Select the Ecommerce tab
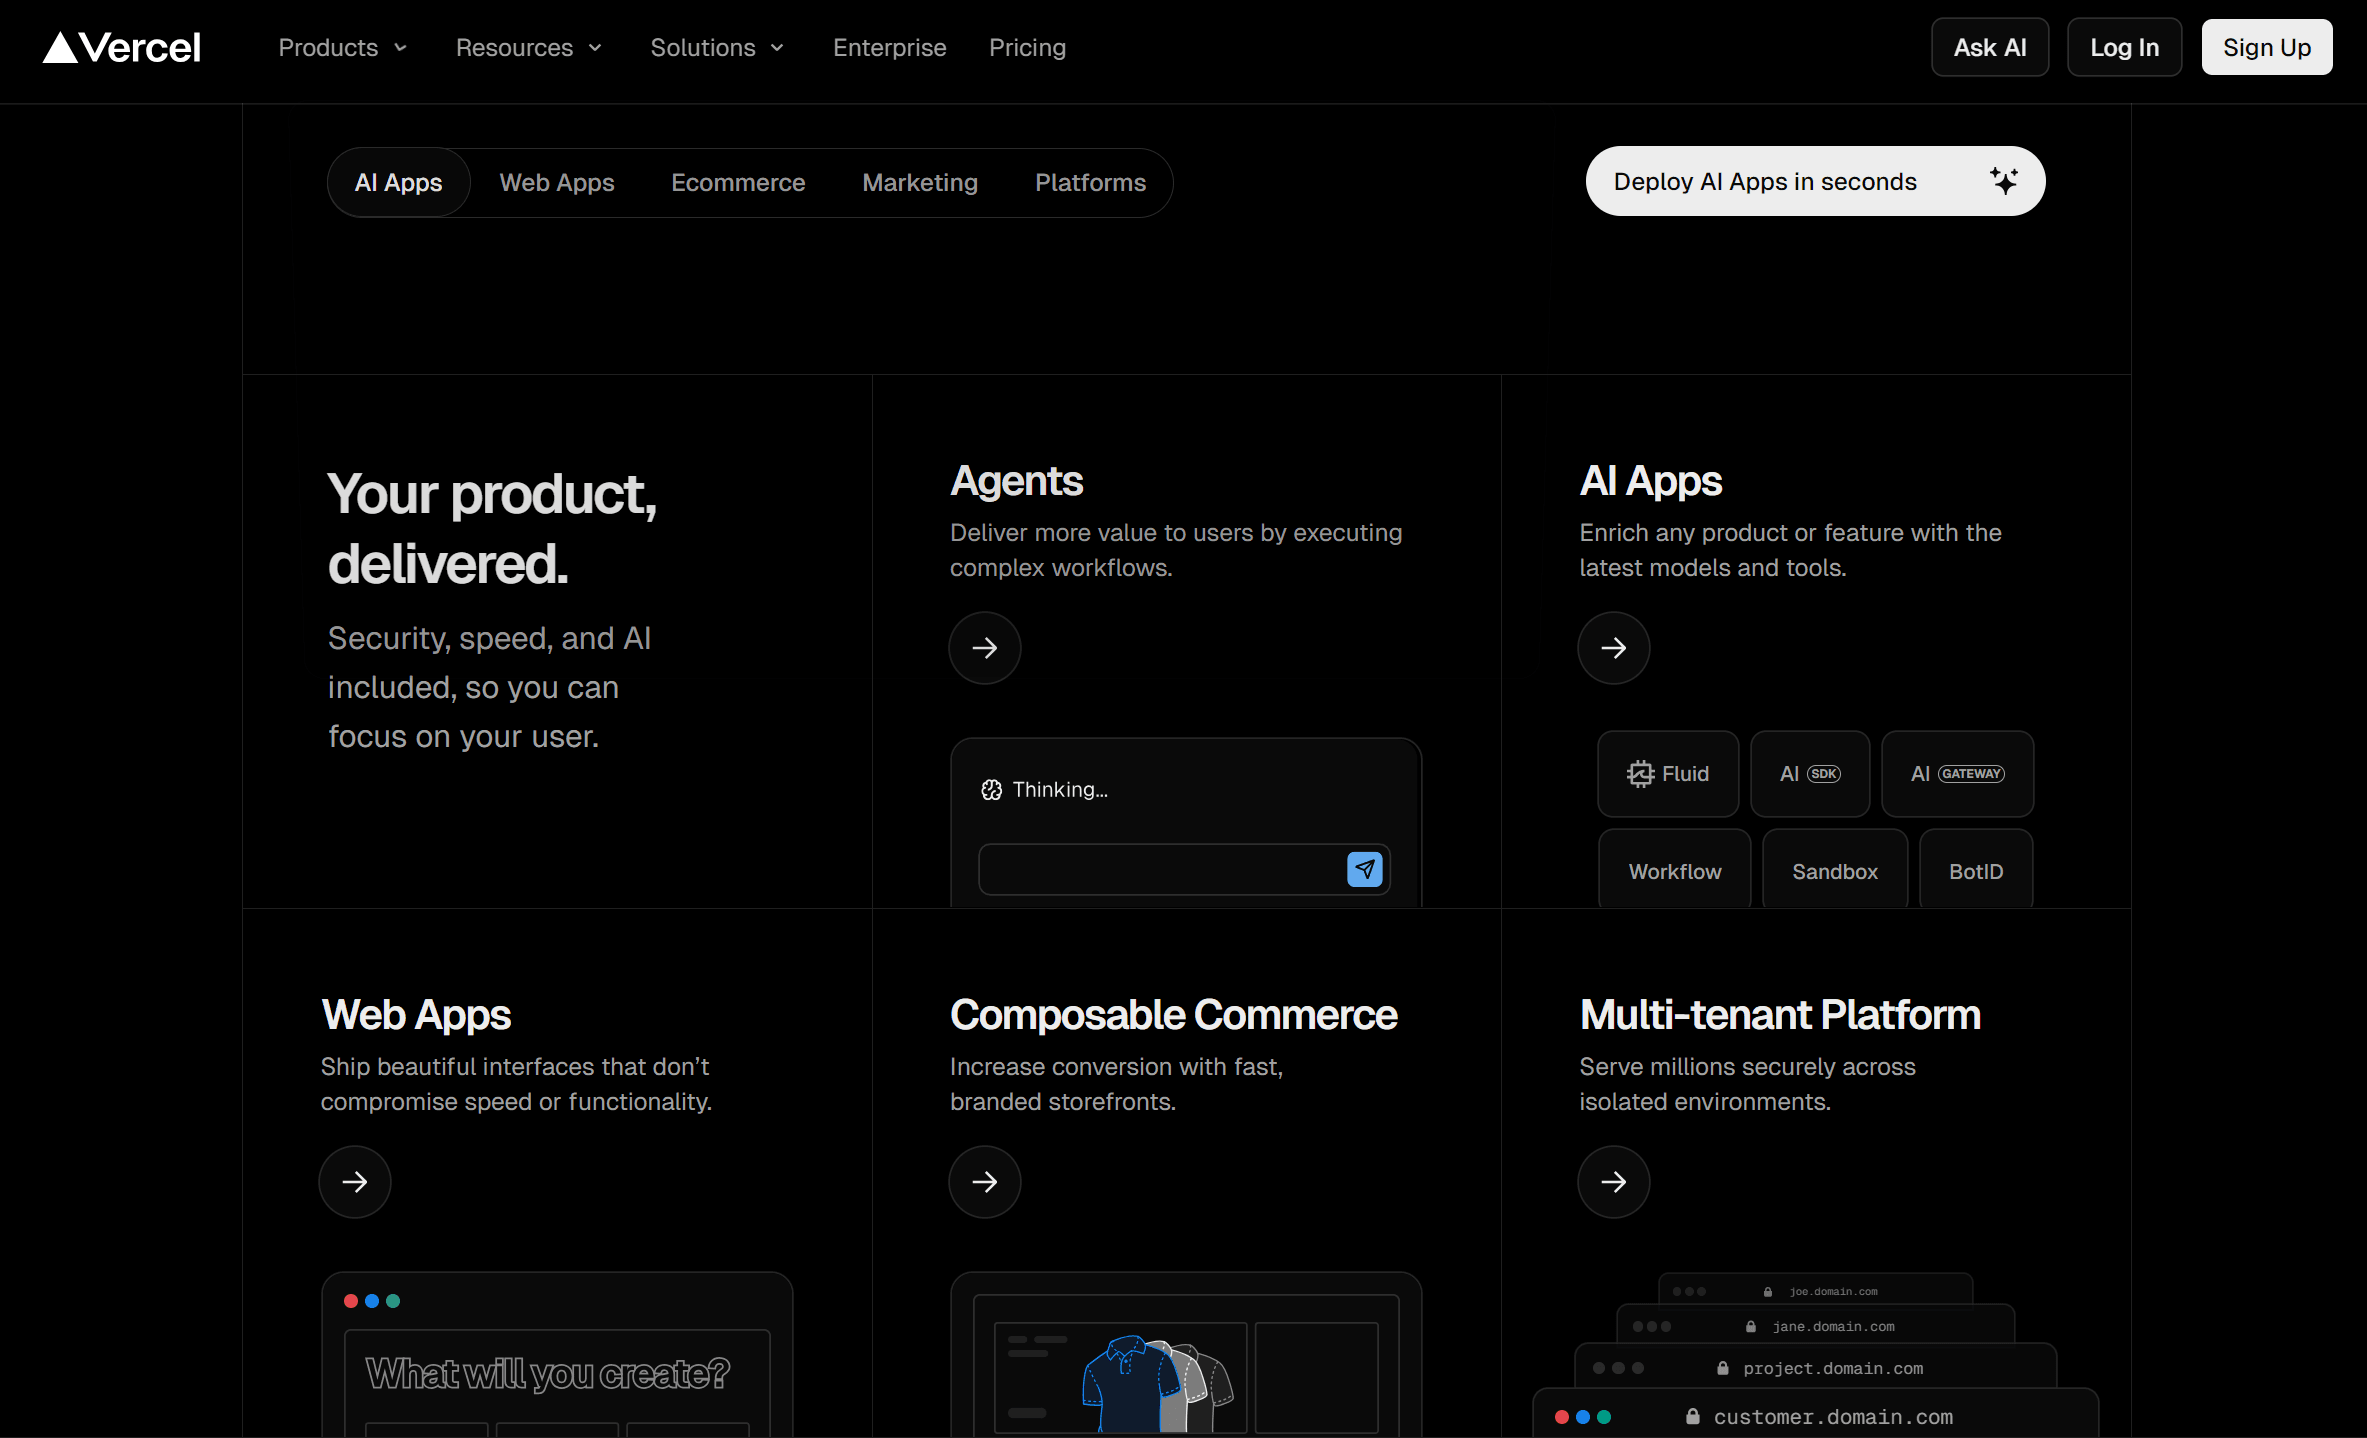 (x=737, y=183)
